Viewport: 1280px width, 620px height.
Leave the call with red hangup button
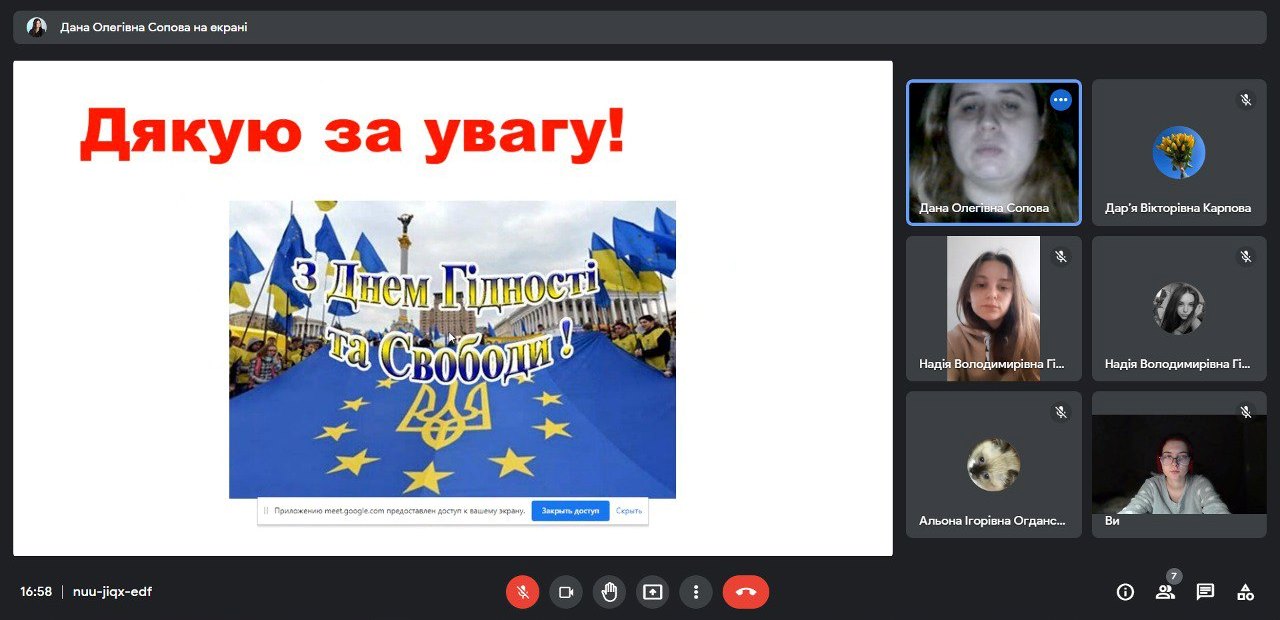tap(746, 592)
